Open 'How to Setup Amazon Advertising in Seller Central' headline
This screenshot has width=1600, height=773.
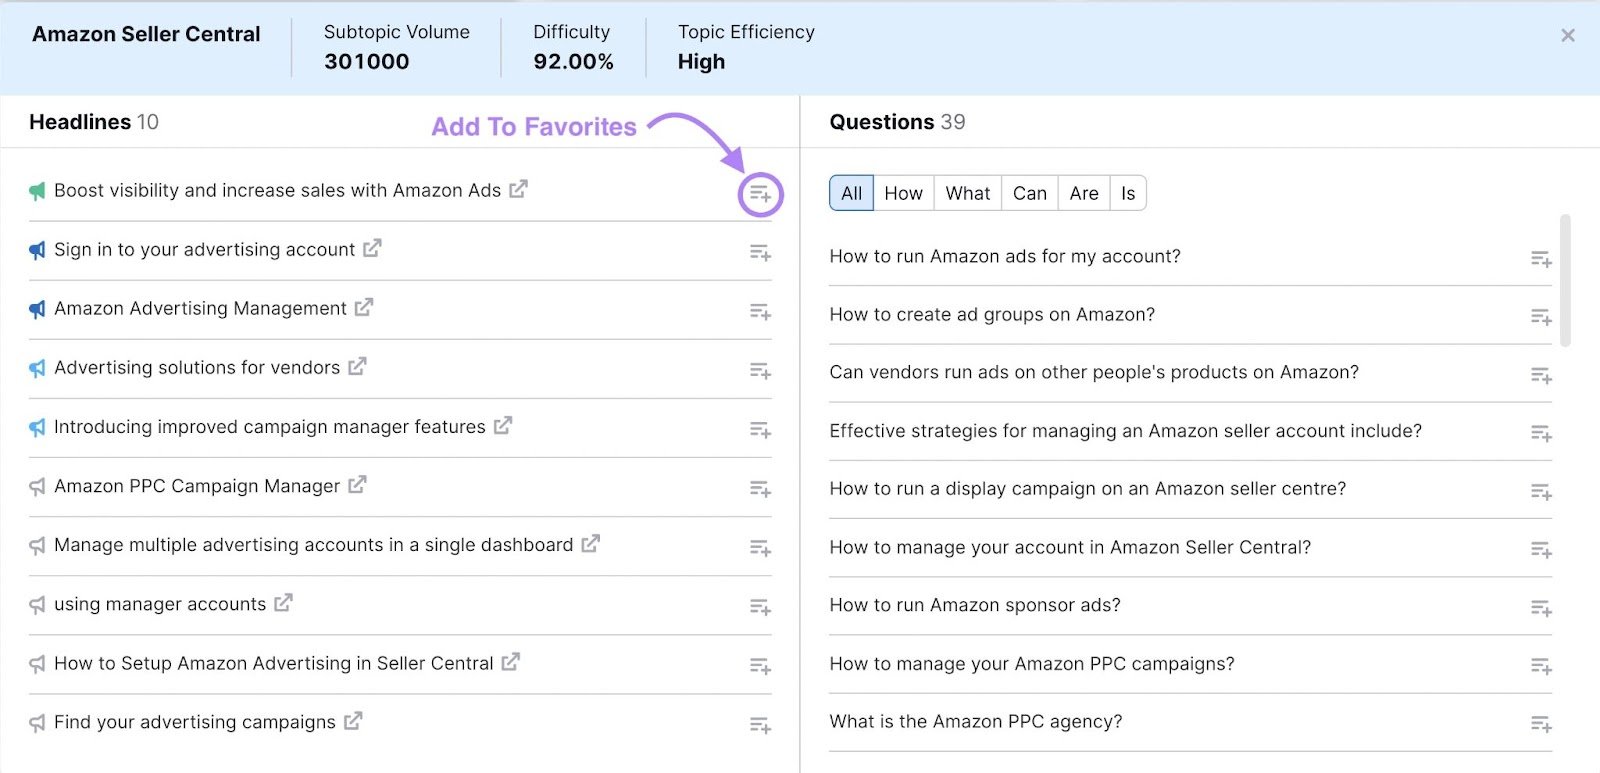pos(273,663)
